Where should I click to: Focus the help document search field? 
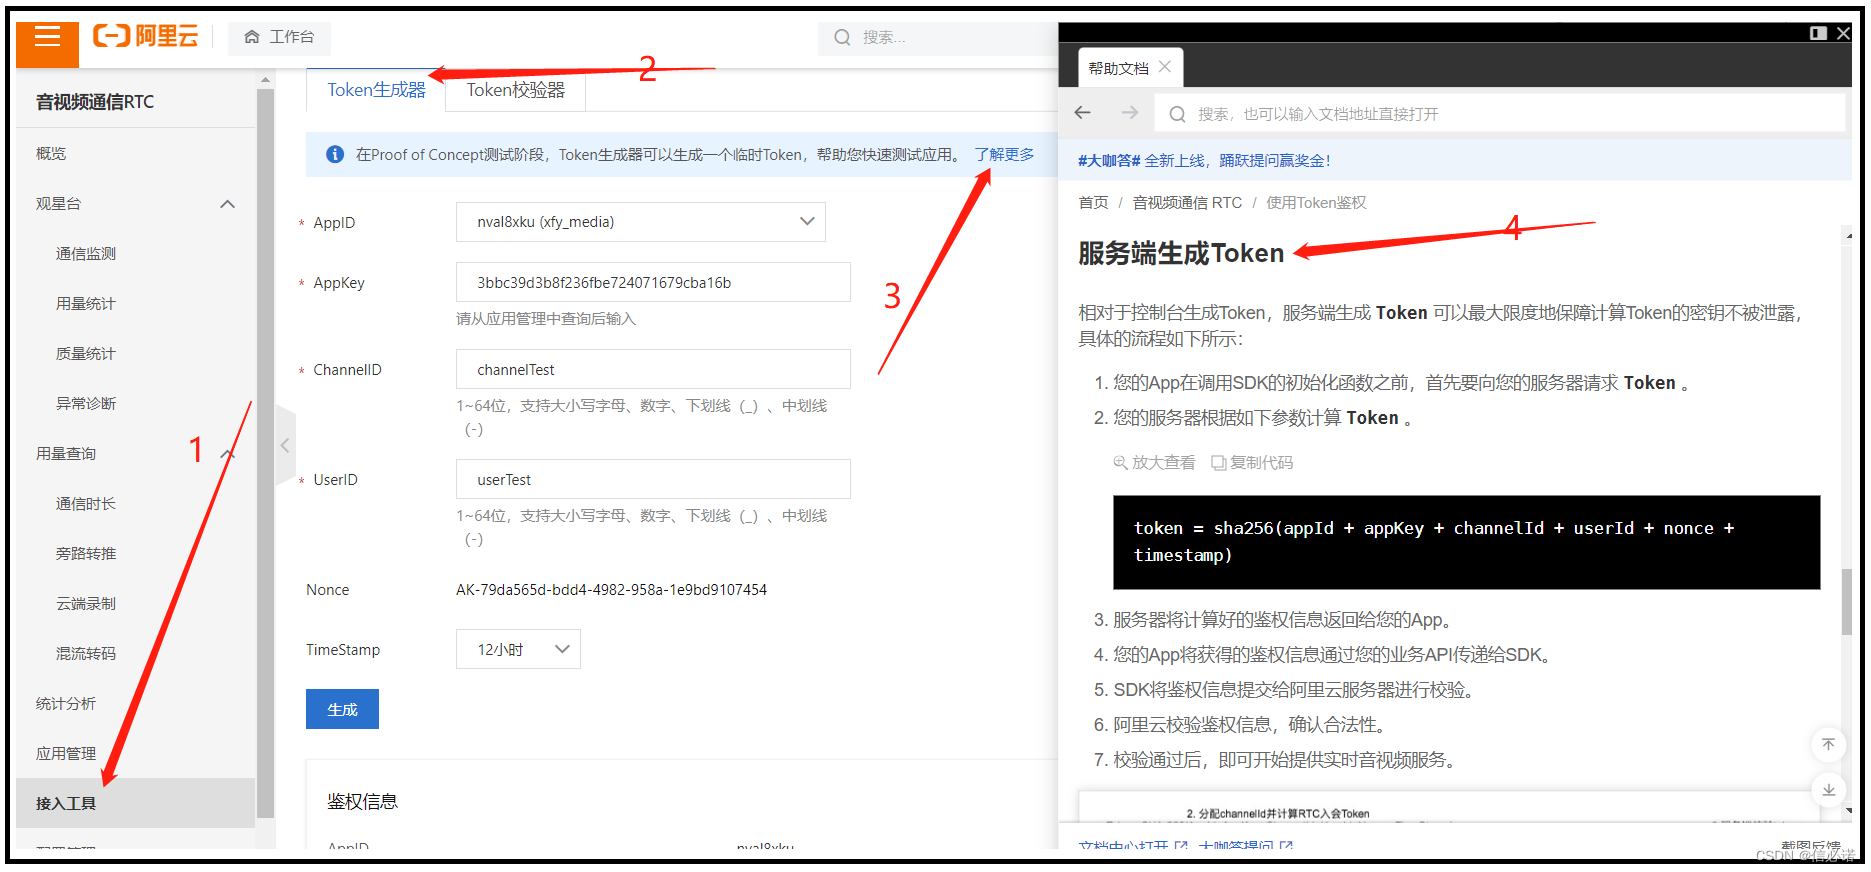point(1500,113)
